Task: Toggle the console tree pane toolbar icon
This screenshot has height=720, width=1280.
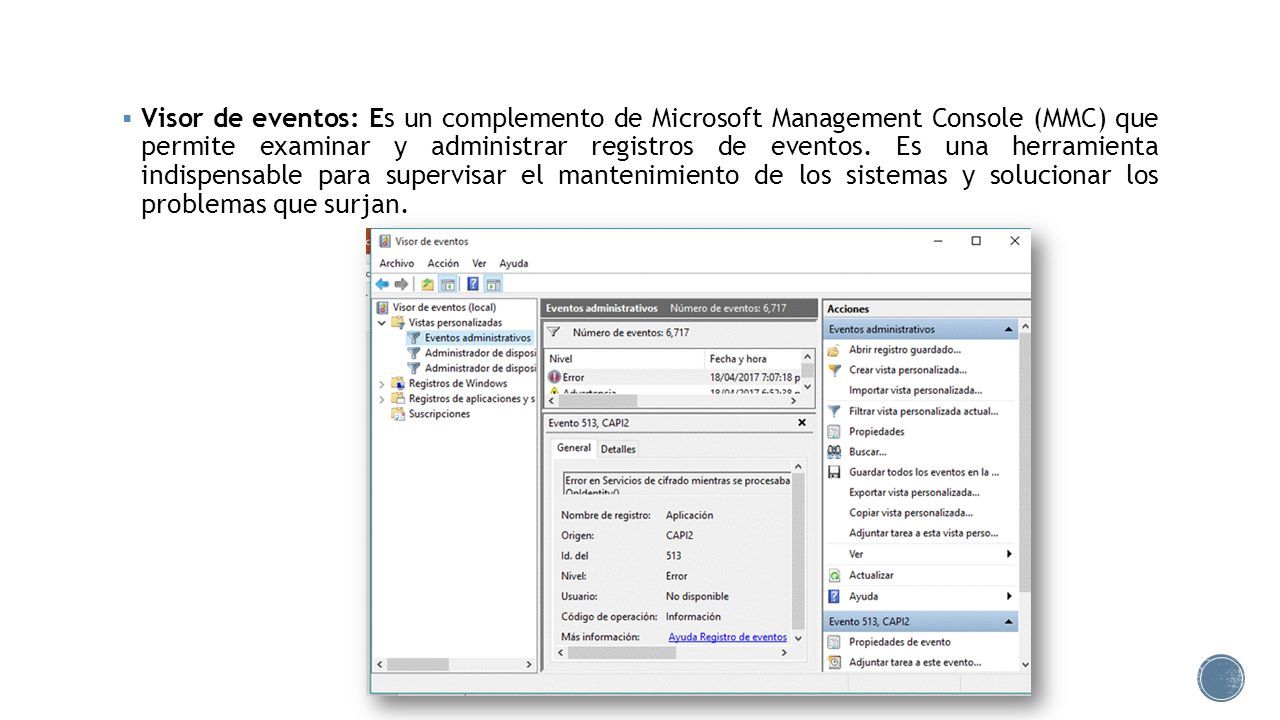Action: pyautogui.click(x=447, y=284)
